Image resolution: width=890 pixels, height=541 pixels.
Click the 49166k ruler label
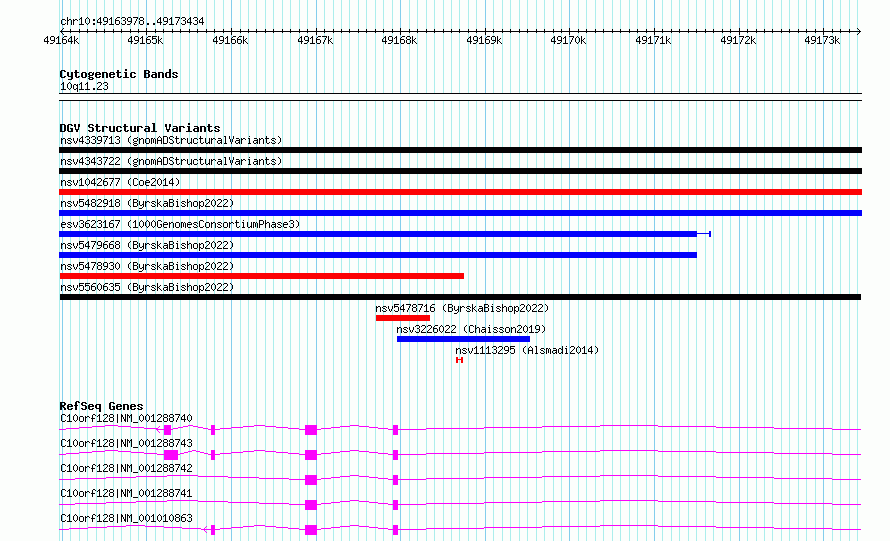(230, 40)
